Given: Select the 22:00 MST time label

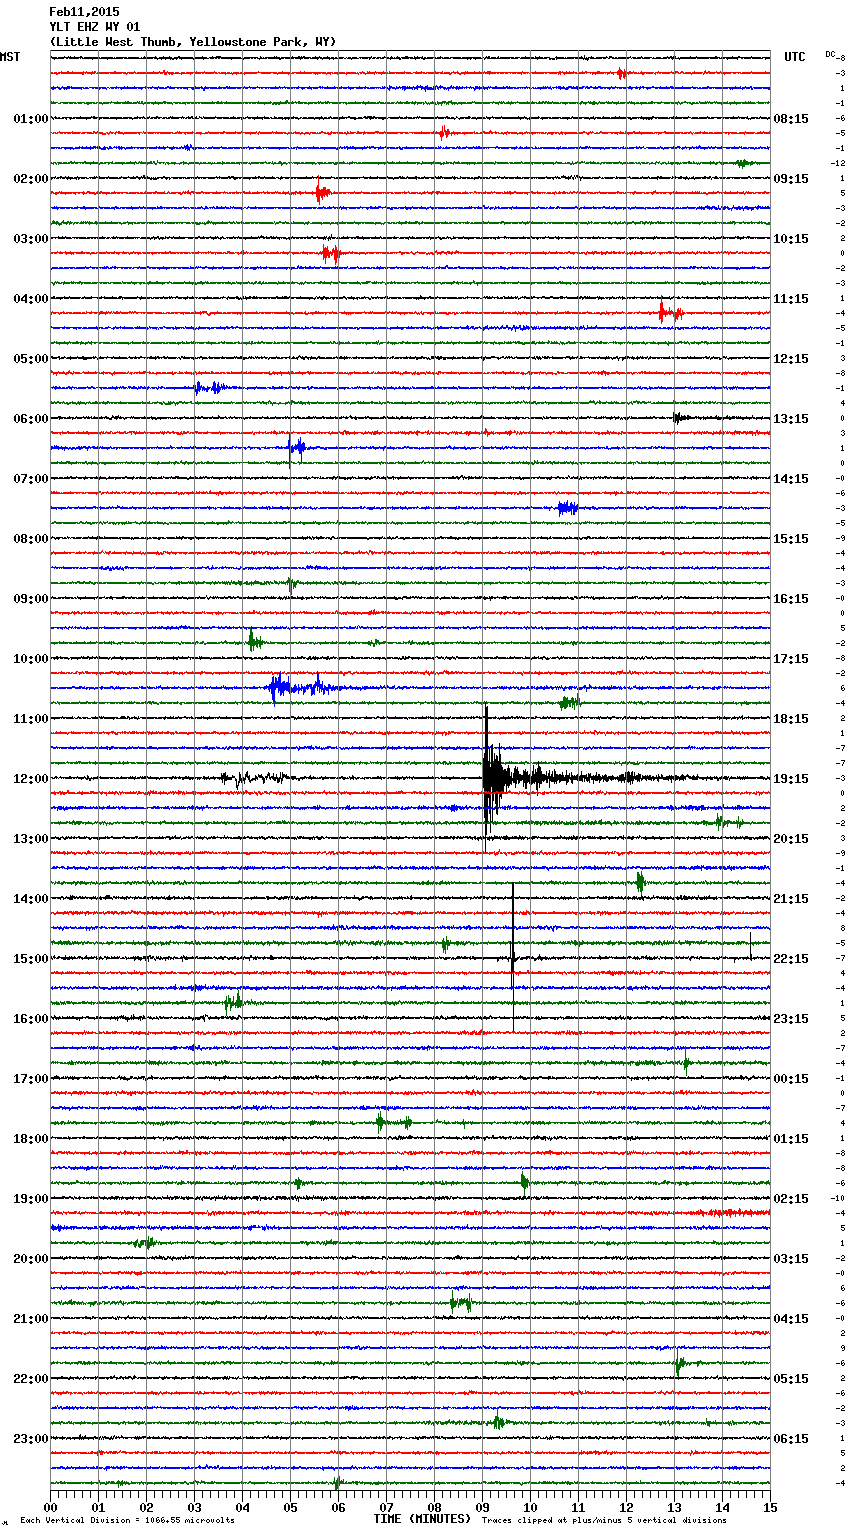Looking at the screenshot, I should (31, 1379).
